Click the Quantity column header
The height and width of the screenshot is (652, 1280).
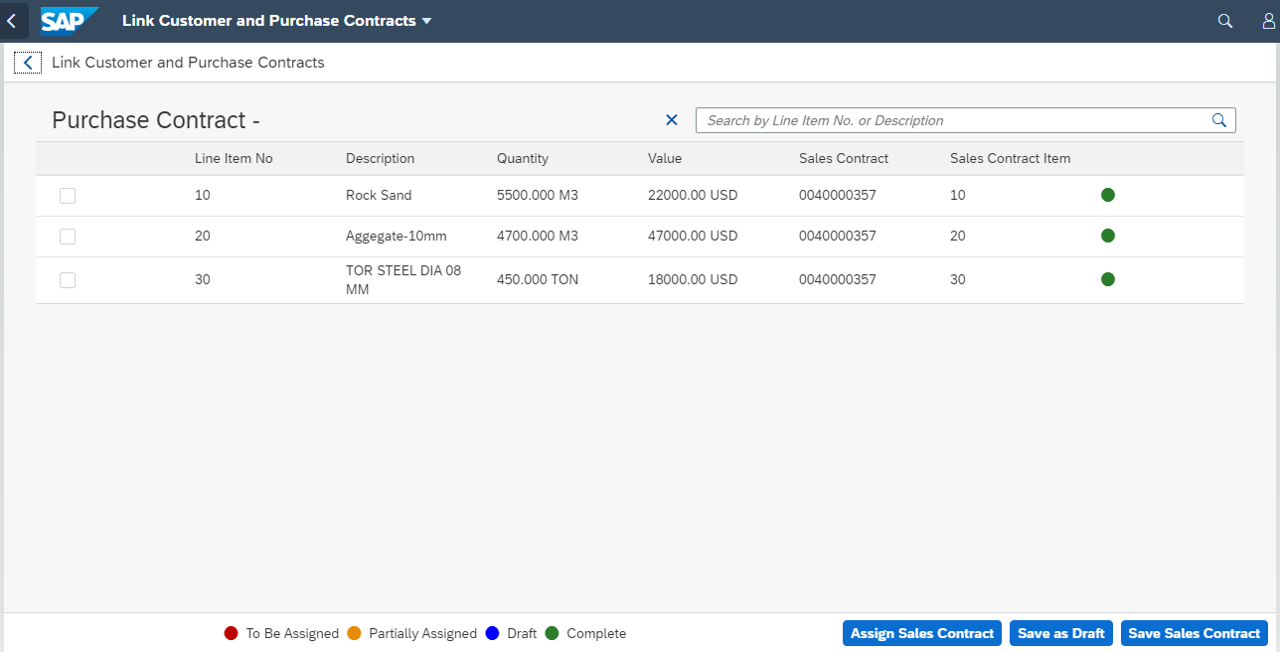522,158
